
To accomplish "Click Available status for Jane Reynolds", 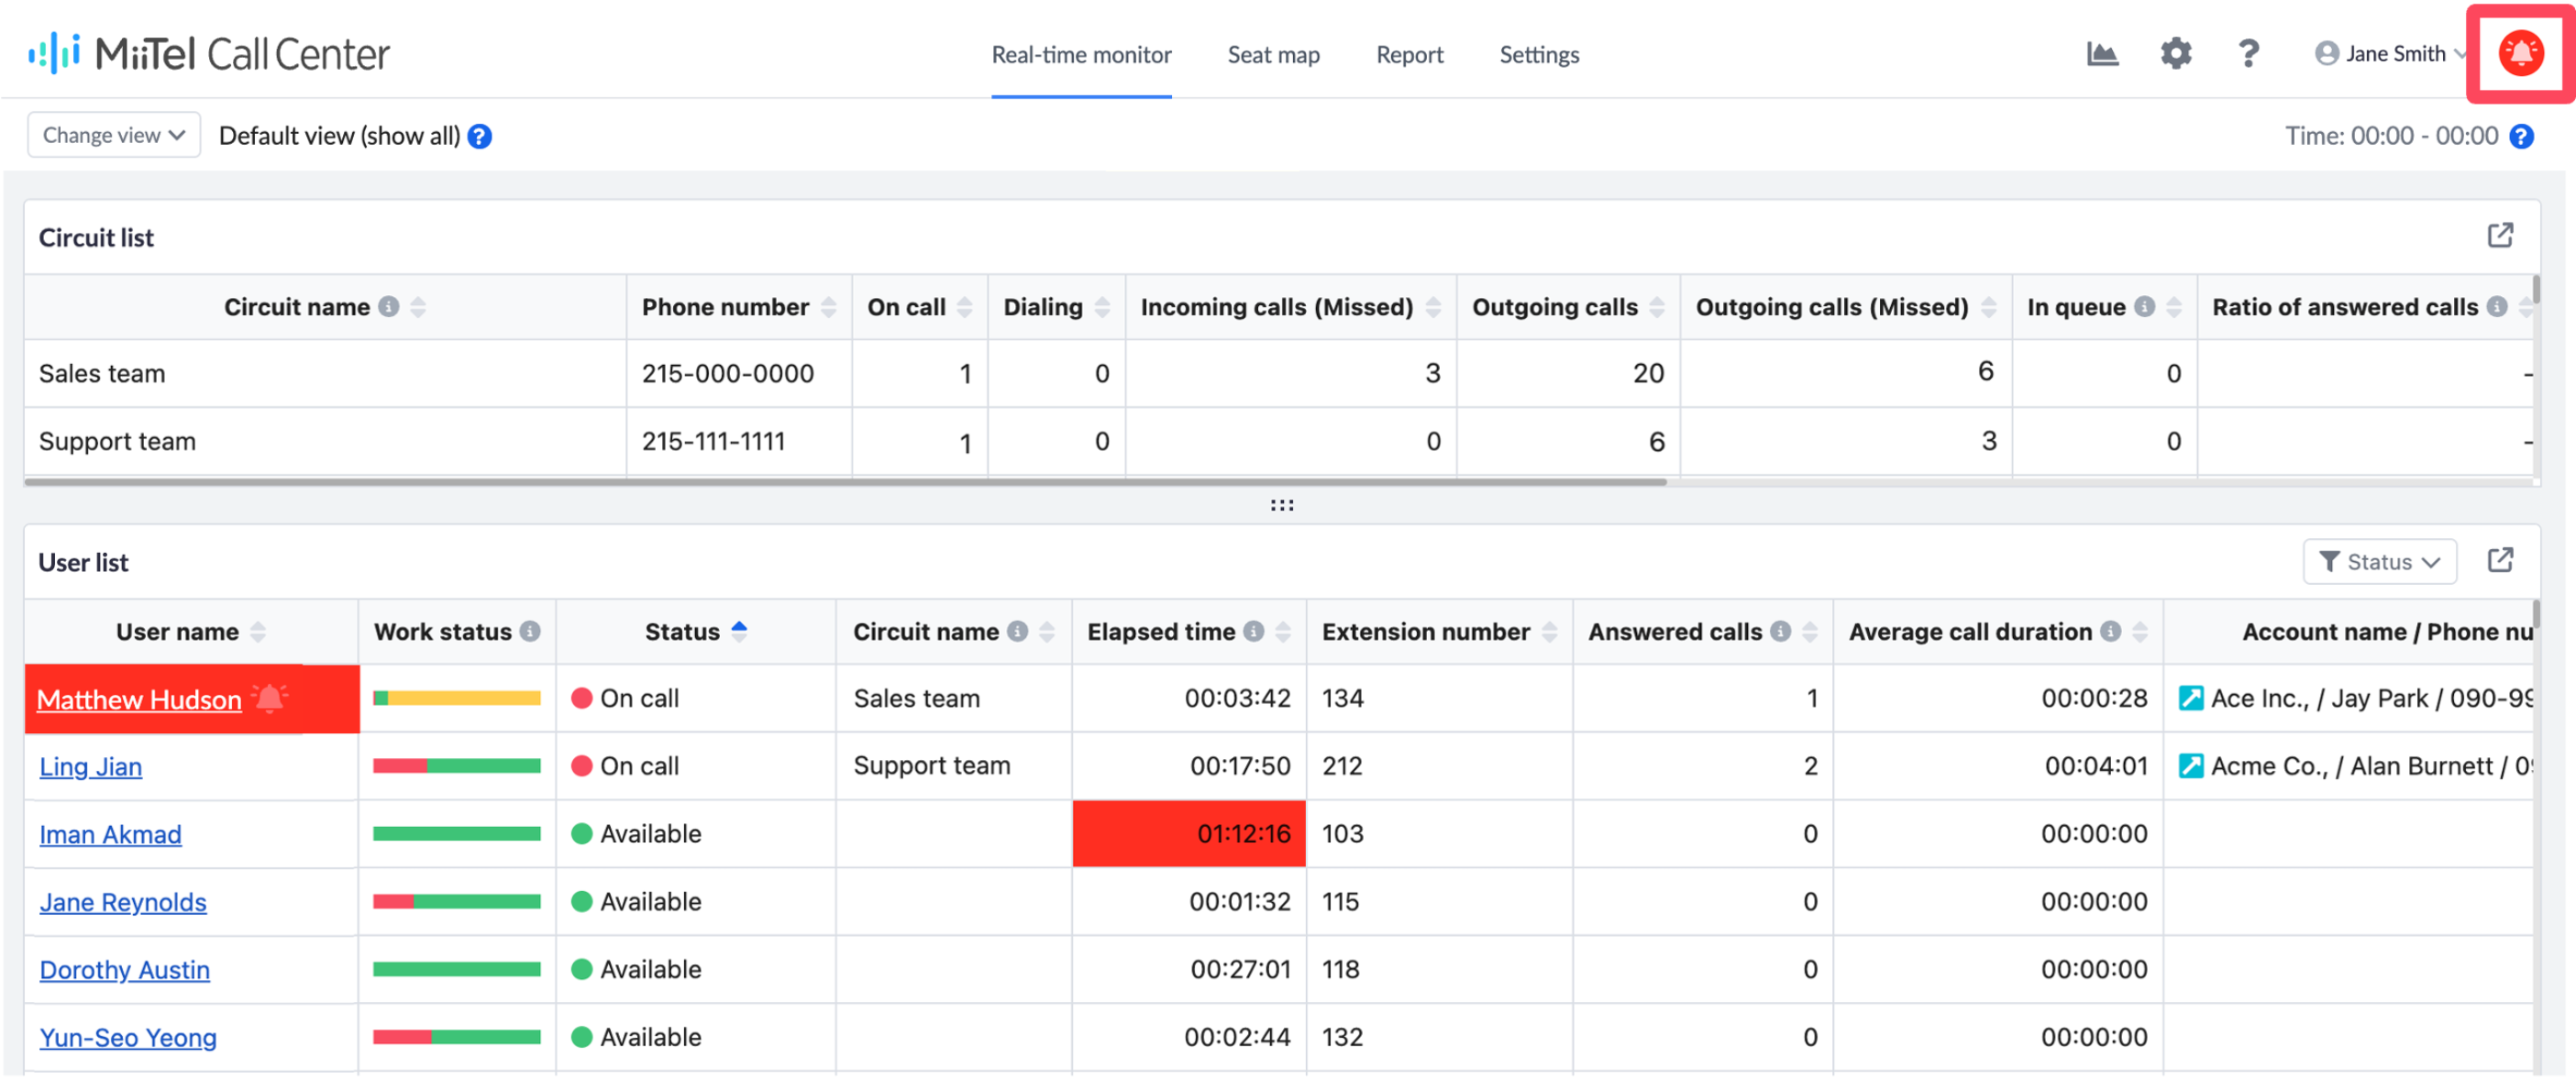I will click(x=636, y=902).
